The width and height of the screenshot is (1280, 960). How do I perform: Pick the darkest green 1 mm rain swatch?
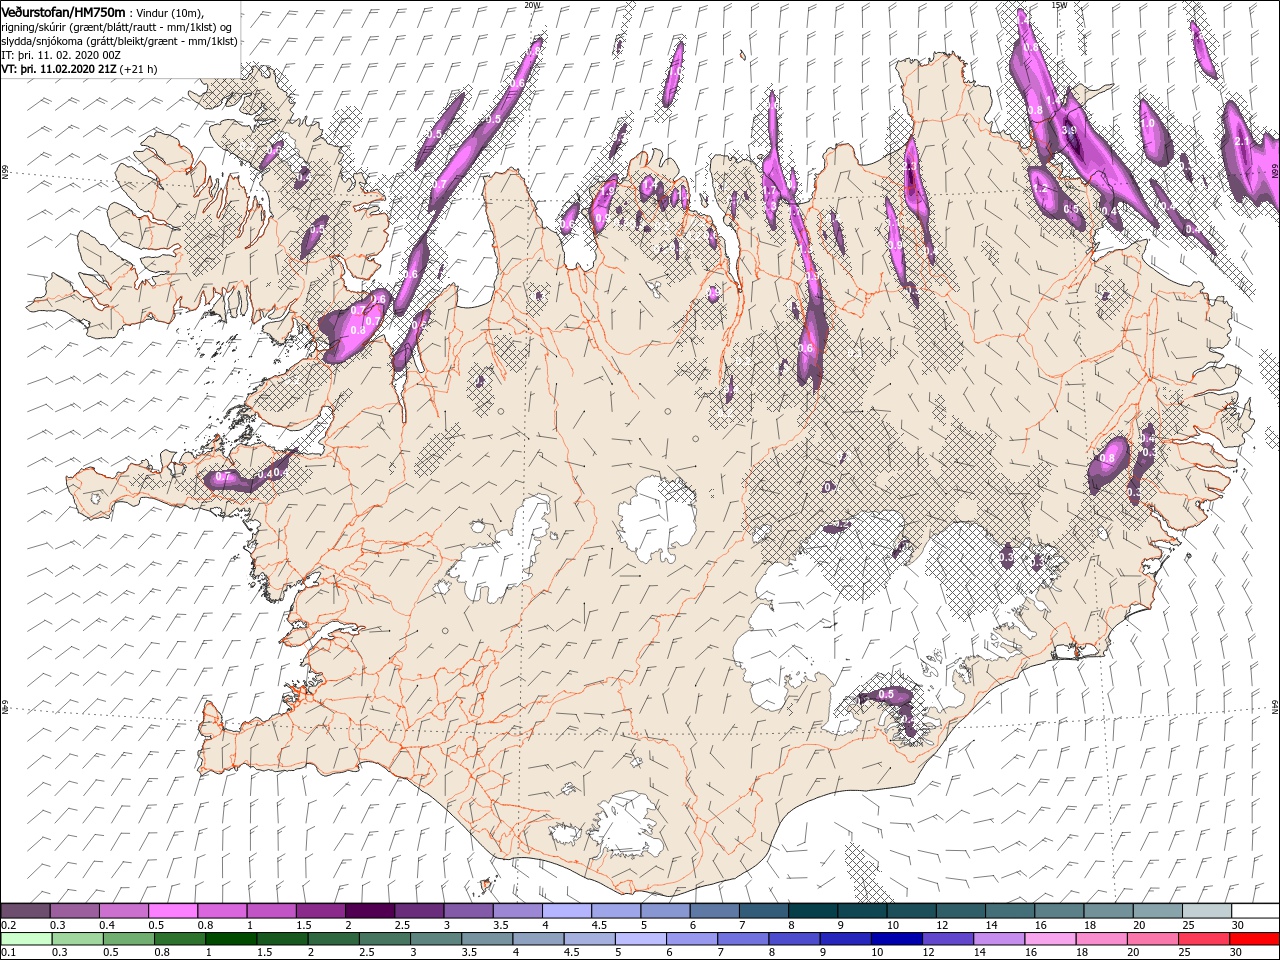(230, 940)
